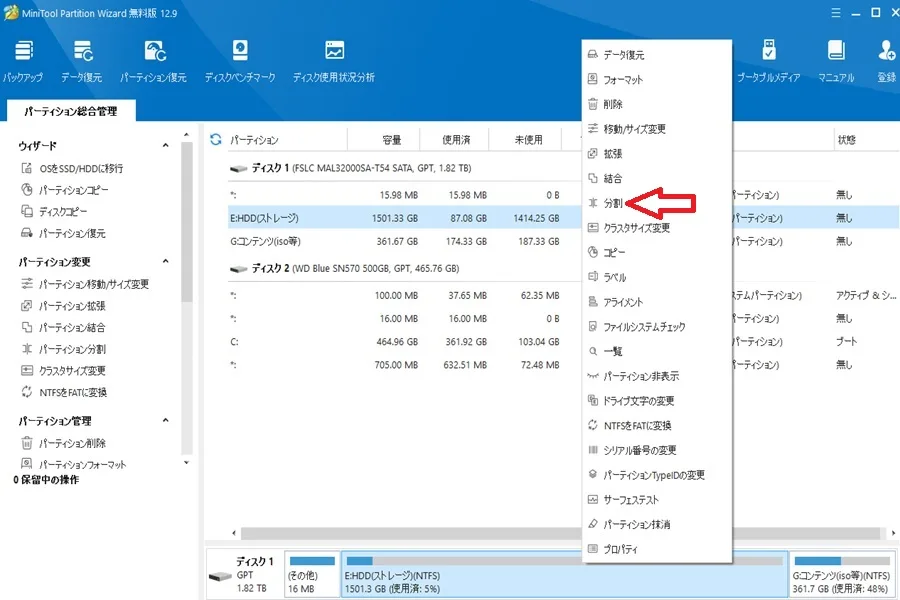Choose アライメント in context menu
Screen dimensions: 900x600
657,302
